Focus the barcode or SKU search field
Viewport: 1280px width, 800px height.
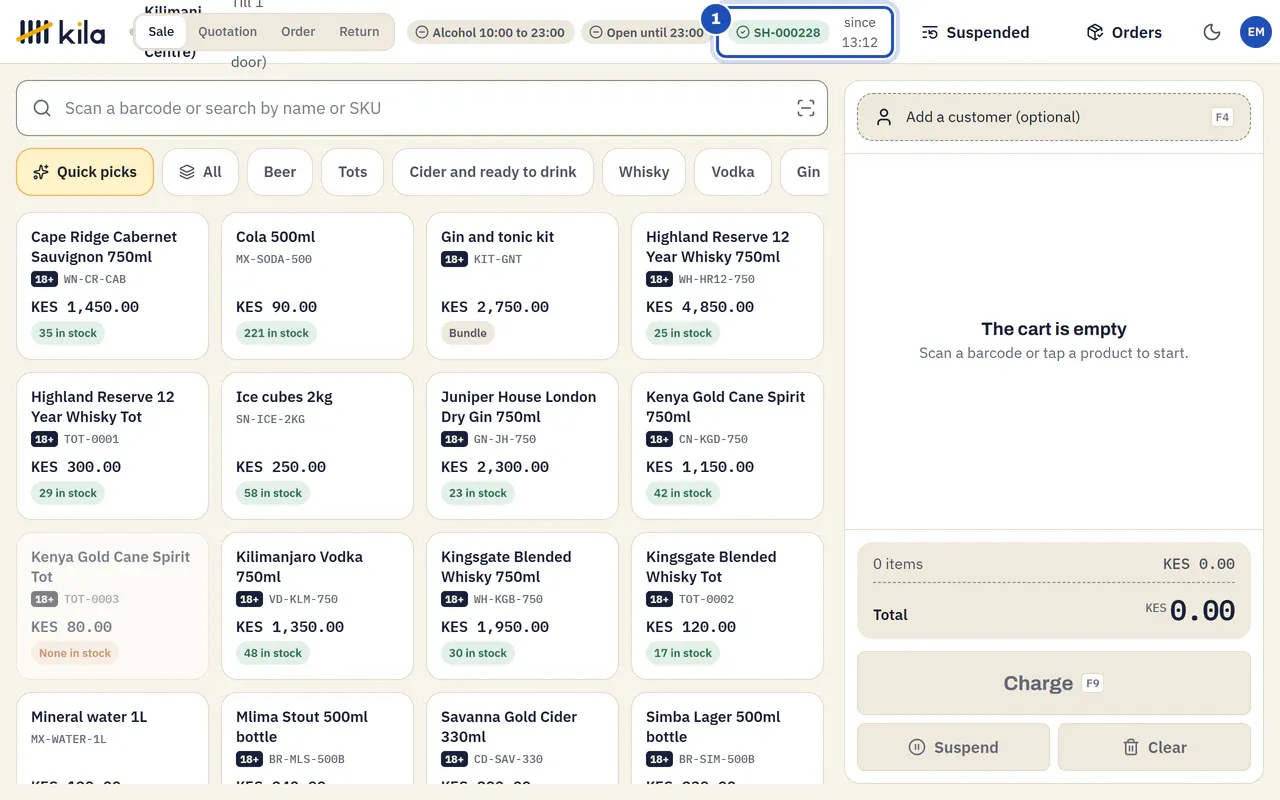click(x=422, y=108)
